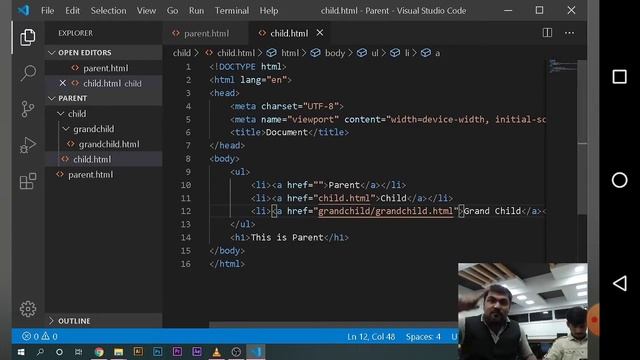
Task: Tap the Android back triangle button
Action: tap(619, 283)
